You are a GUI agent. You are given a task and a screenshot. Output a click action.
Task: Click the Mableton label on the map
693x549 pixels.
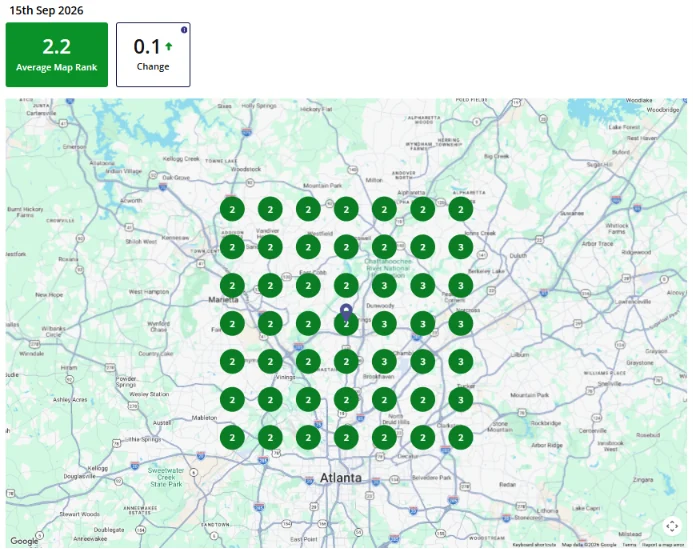tap(204, 418)
